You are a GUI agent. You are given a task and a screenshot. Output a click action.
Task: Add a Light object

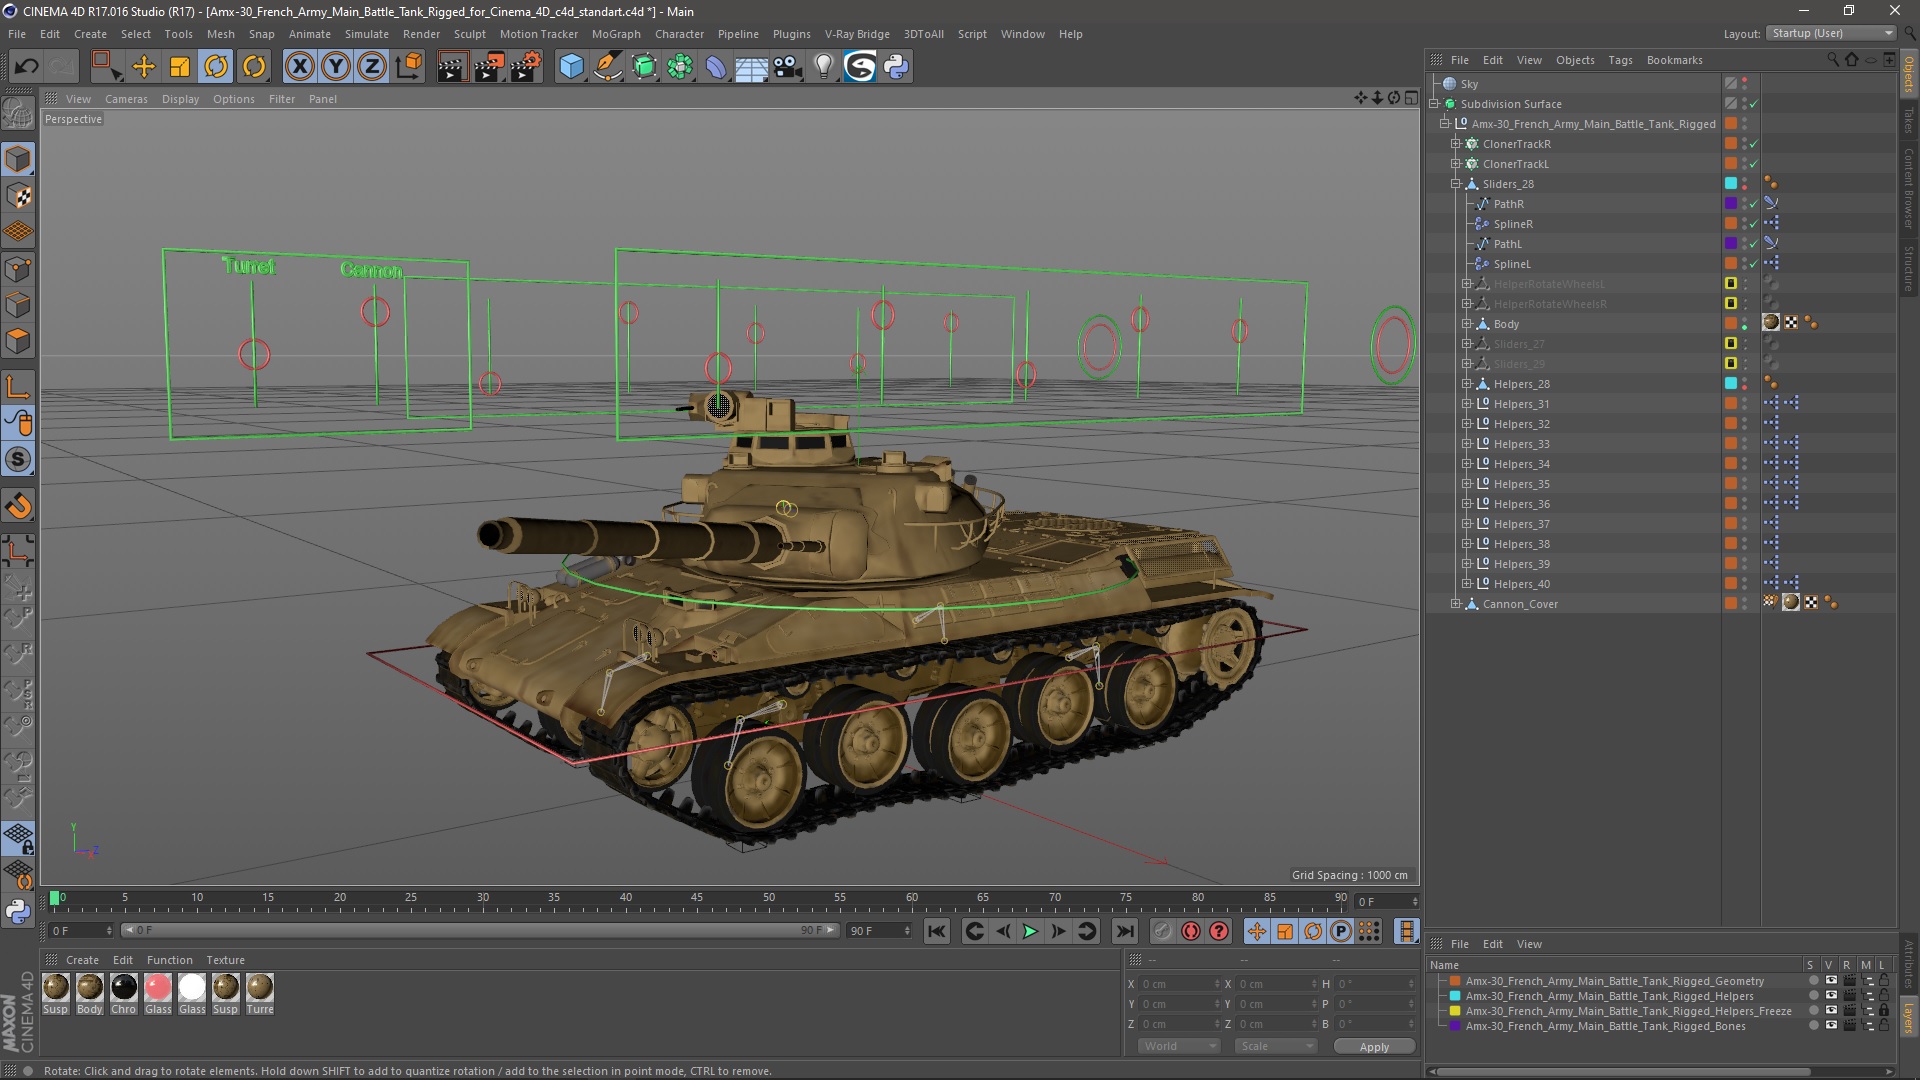823,67
